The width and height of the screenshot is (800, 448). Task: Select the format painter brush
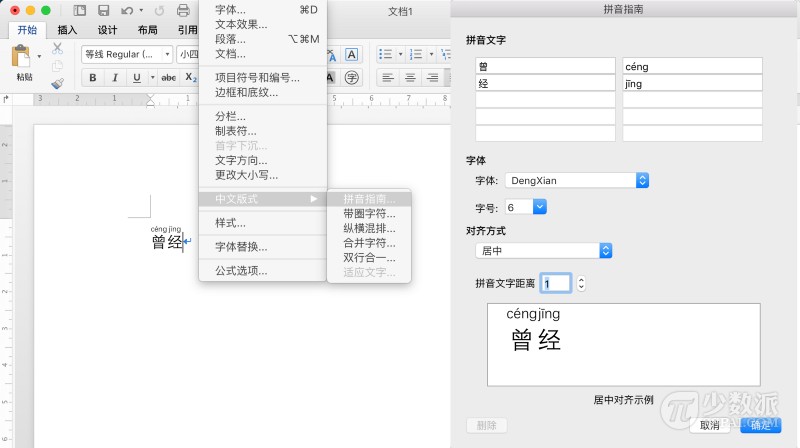pyautogui.click(x=57, y=83)
